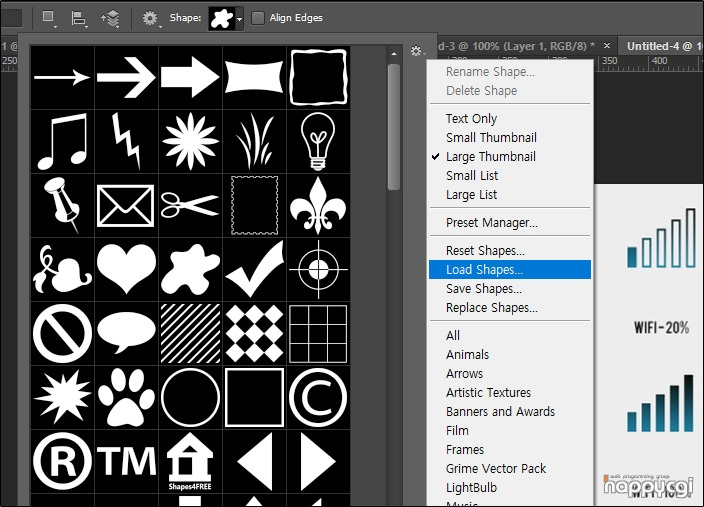Select the flower burst shape
Image resolution: width=704 pixels, height=507 pixels.
click(190, 141)
